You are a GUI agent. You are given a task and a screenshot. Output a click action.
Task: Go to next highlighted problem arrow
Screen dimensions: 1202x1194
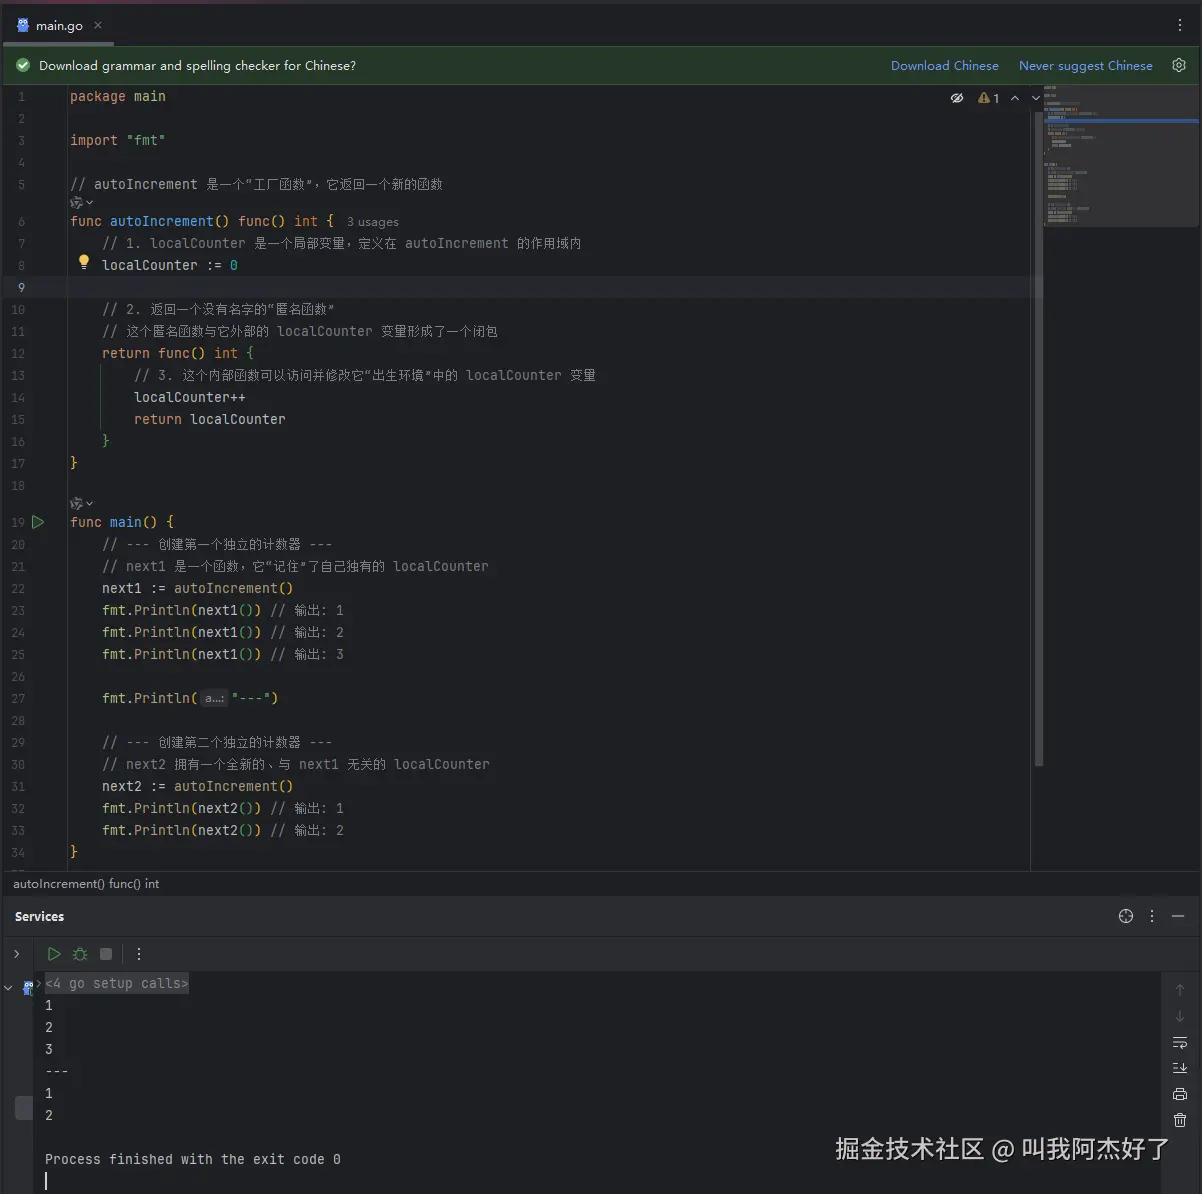1036,98
